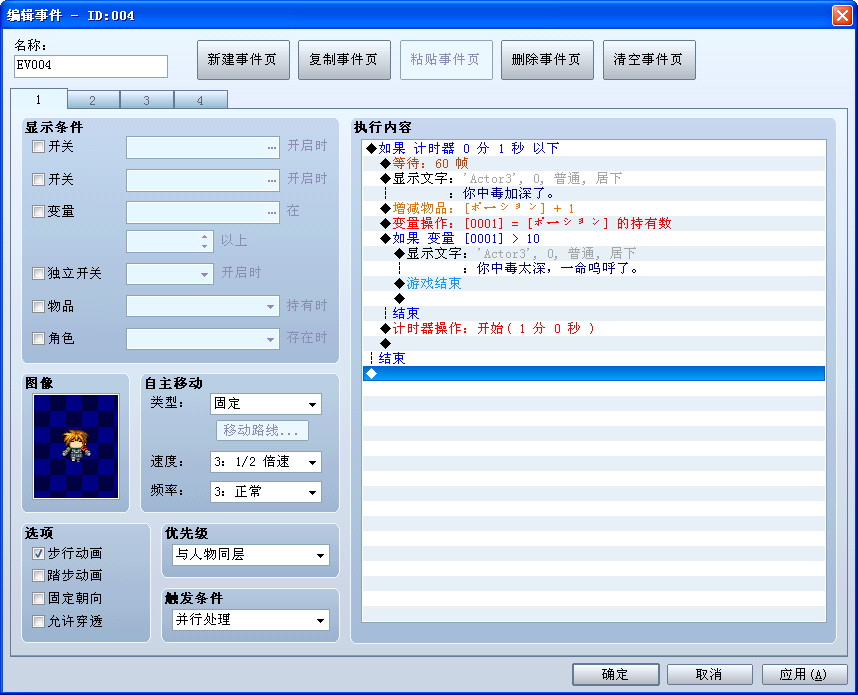Cancel the dialog with 取消
This screenshot has width=858, height=695.
(710, 674)
